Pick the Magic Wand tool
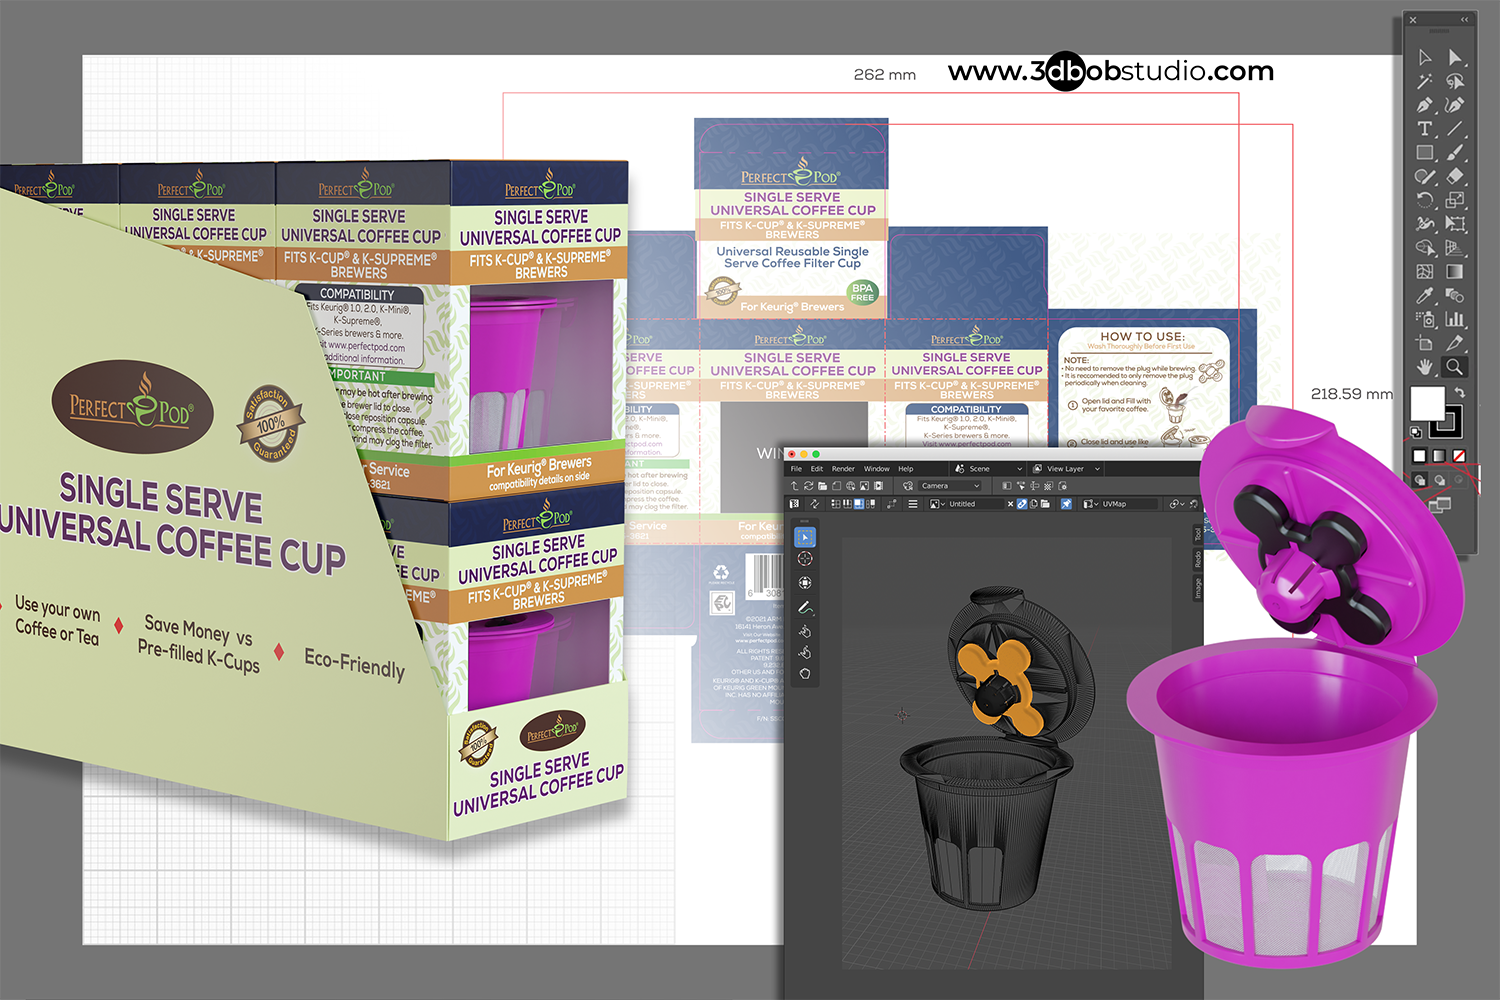The width and height of the screenshot is (1500, 1000). [x=1423, y=81]
